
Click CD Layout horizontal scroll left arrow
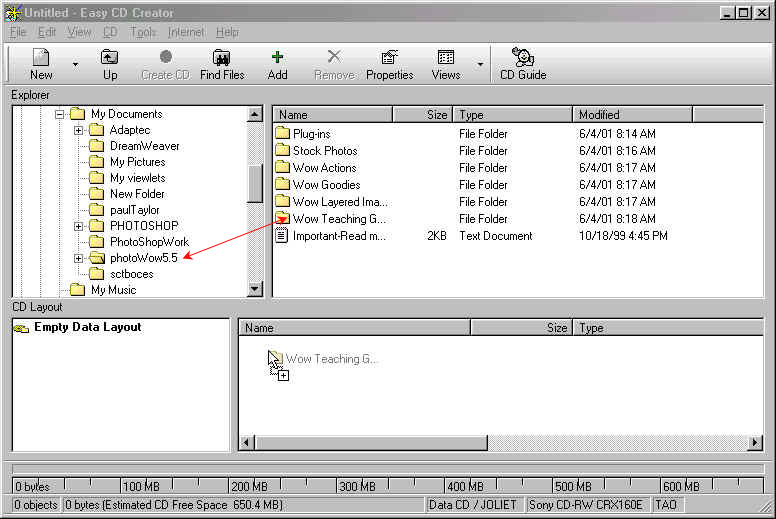[246, 442]
